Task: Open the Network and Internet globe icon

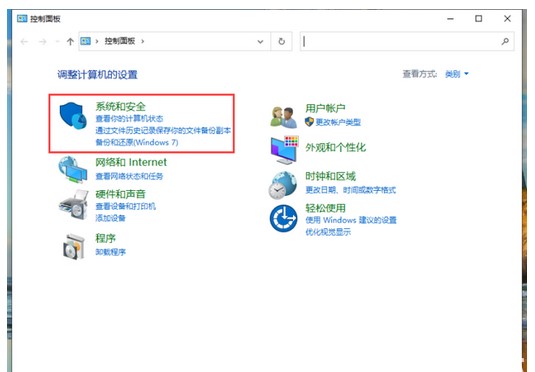Action: [72, 170]
